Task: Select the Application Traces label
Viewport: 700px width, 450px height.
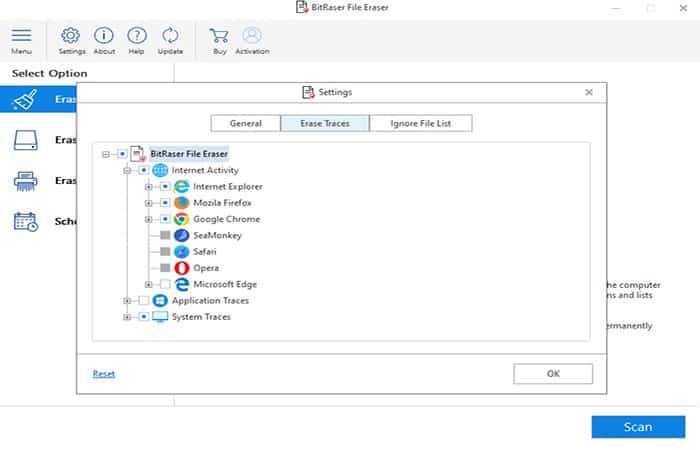Action: (210, 300)
